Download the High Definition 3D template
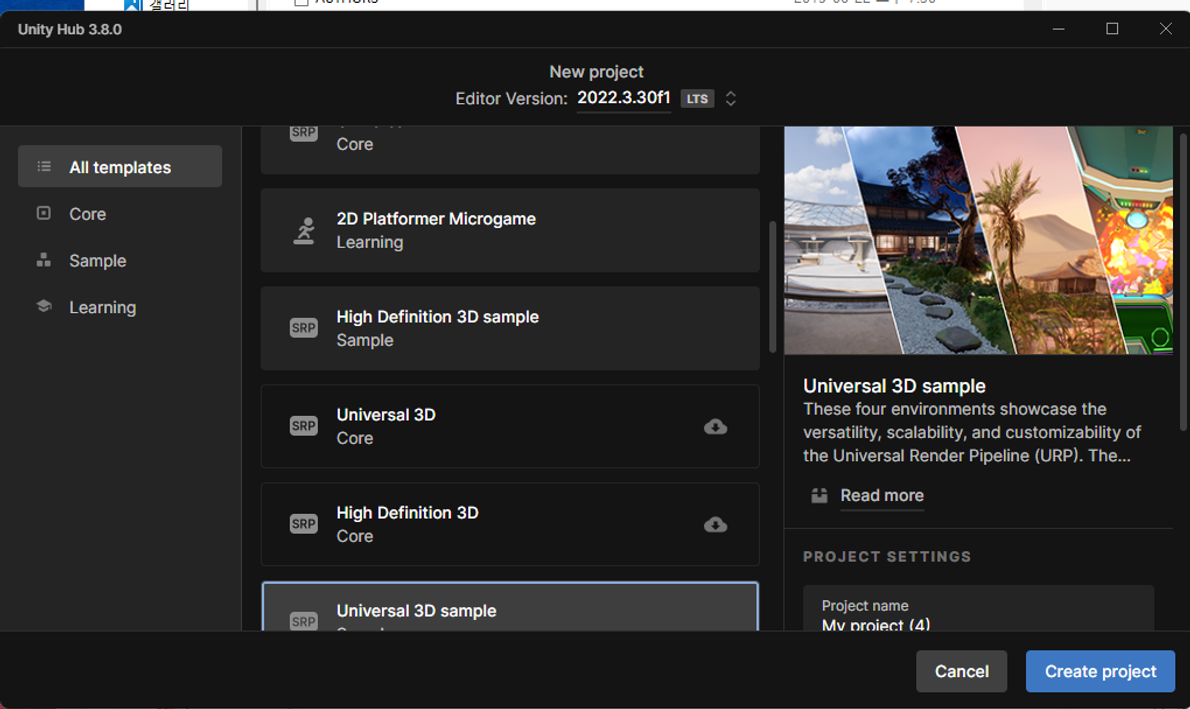 pos(715,525)
